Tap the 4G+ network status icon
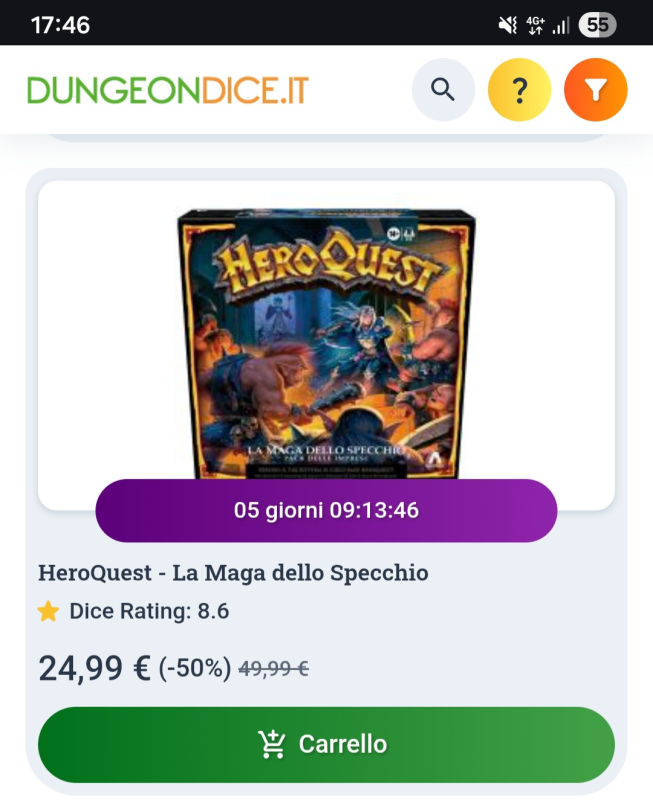Screen dimensions: 653x800 (x=535, y=25)
